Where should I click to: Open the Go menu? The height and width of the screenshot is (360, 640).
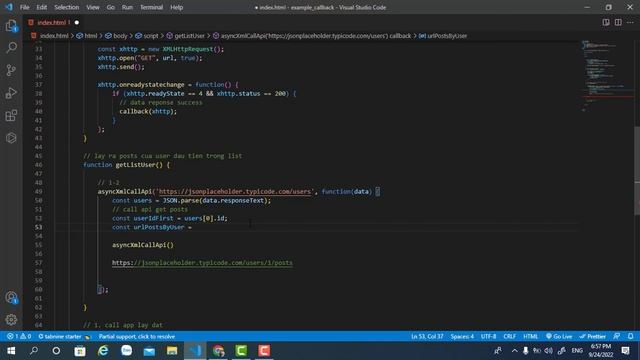tap(111, 7)
